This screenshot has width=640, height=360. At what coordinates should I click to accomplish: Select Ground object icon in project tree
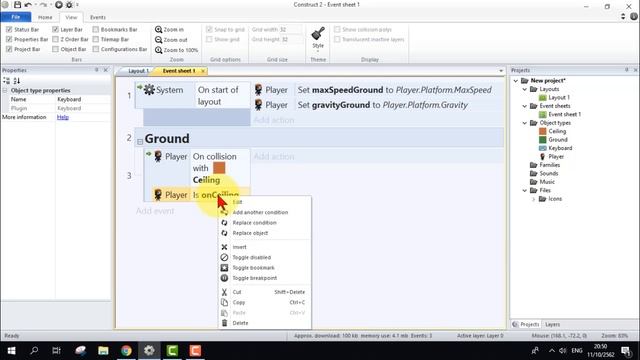tap(542, 140)
